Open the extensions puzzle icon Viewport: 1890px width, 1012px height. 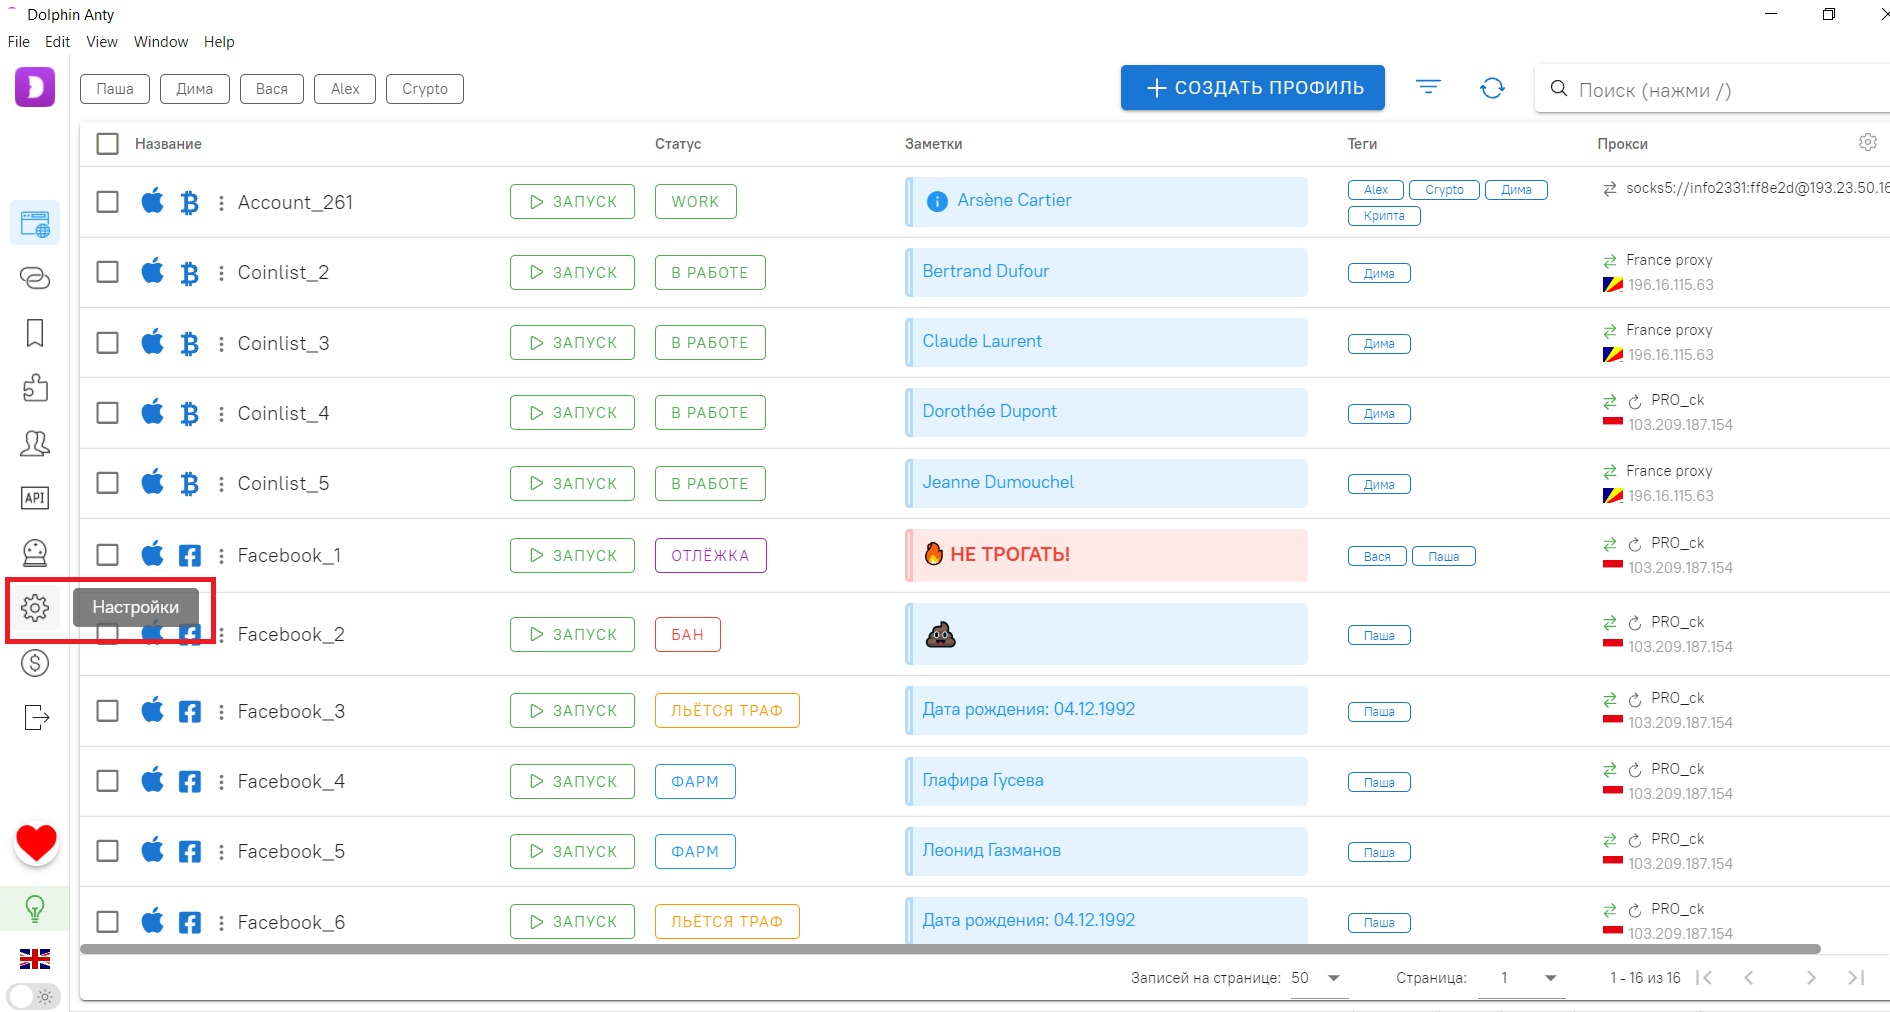[x=35, y=388]
